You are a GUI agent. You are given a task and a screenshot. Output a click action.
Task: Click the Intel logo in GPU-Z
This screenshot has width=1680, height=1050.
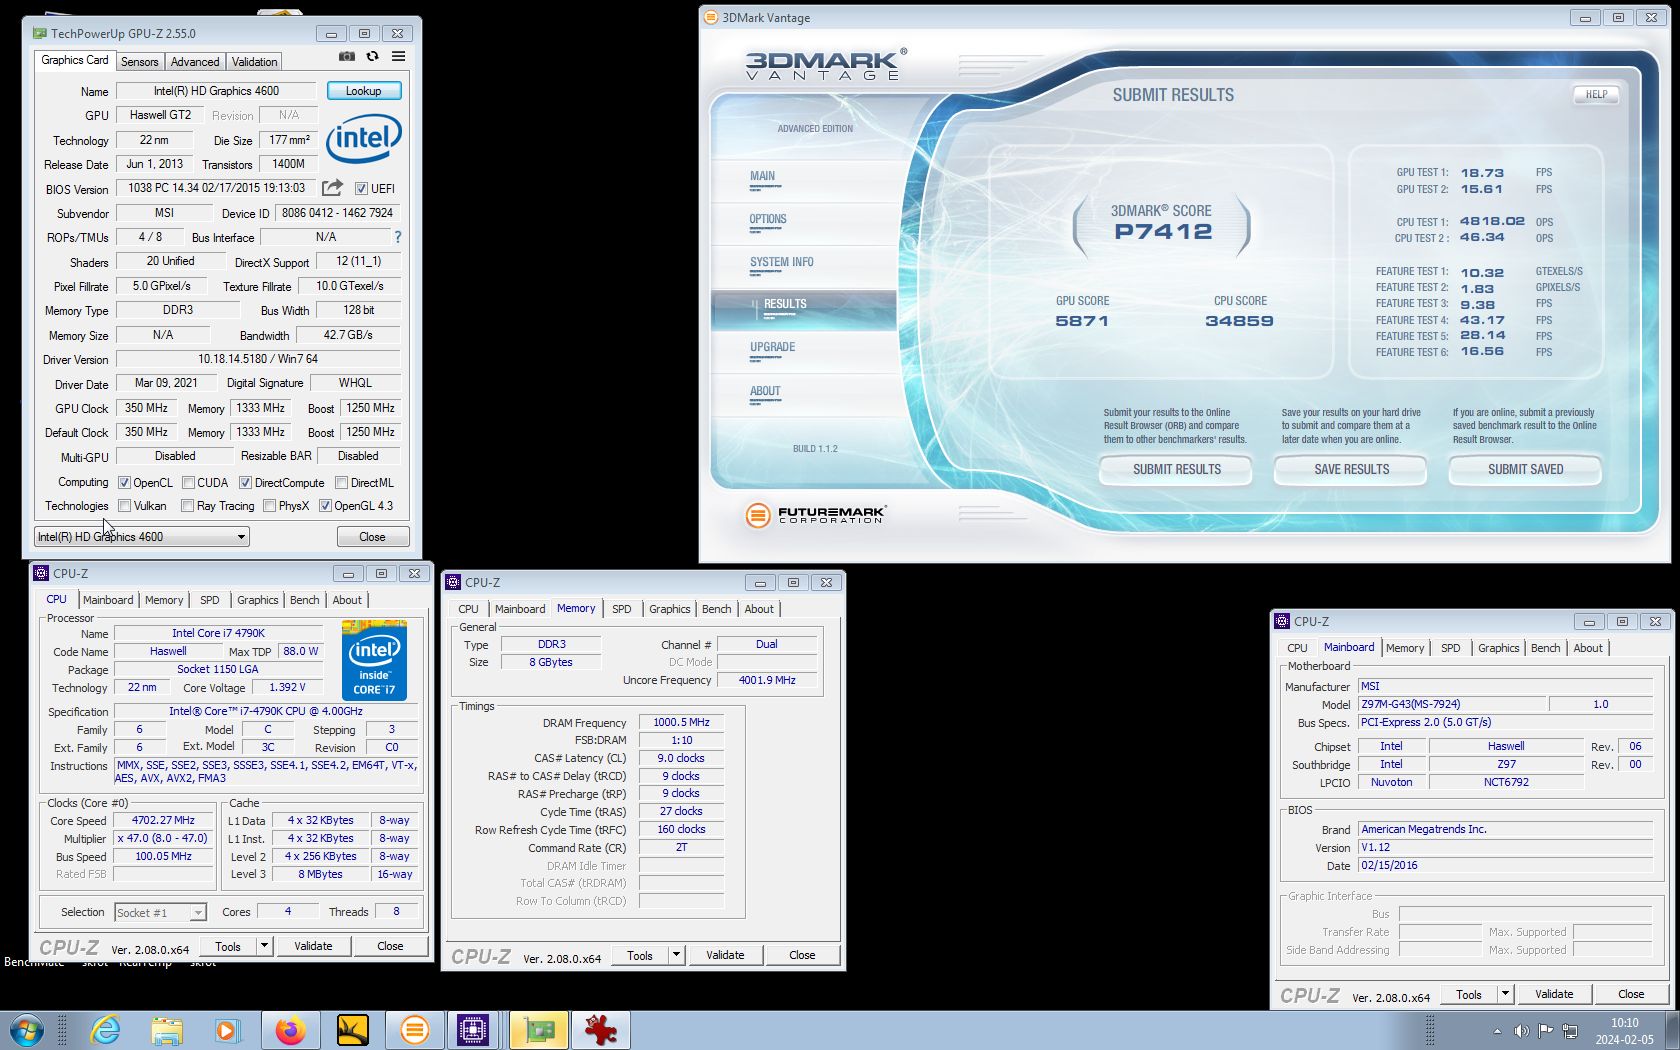click(364, 139)
